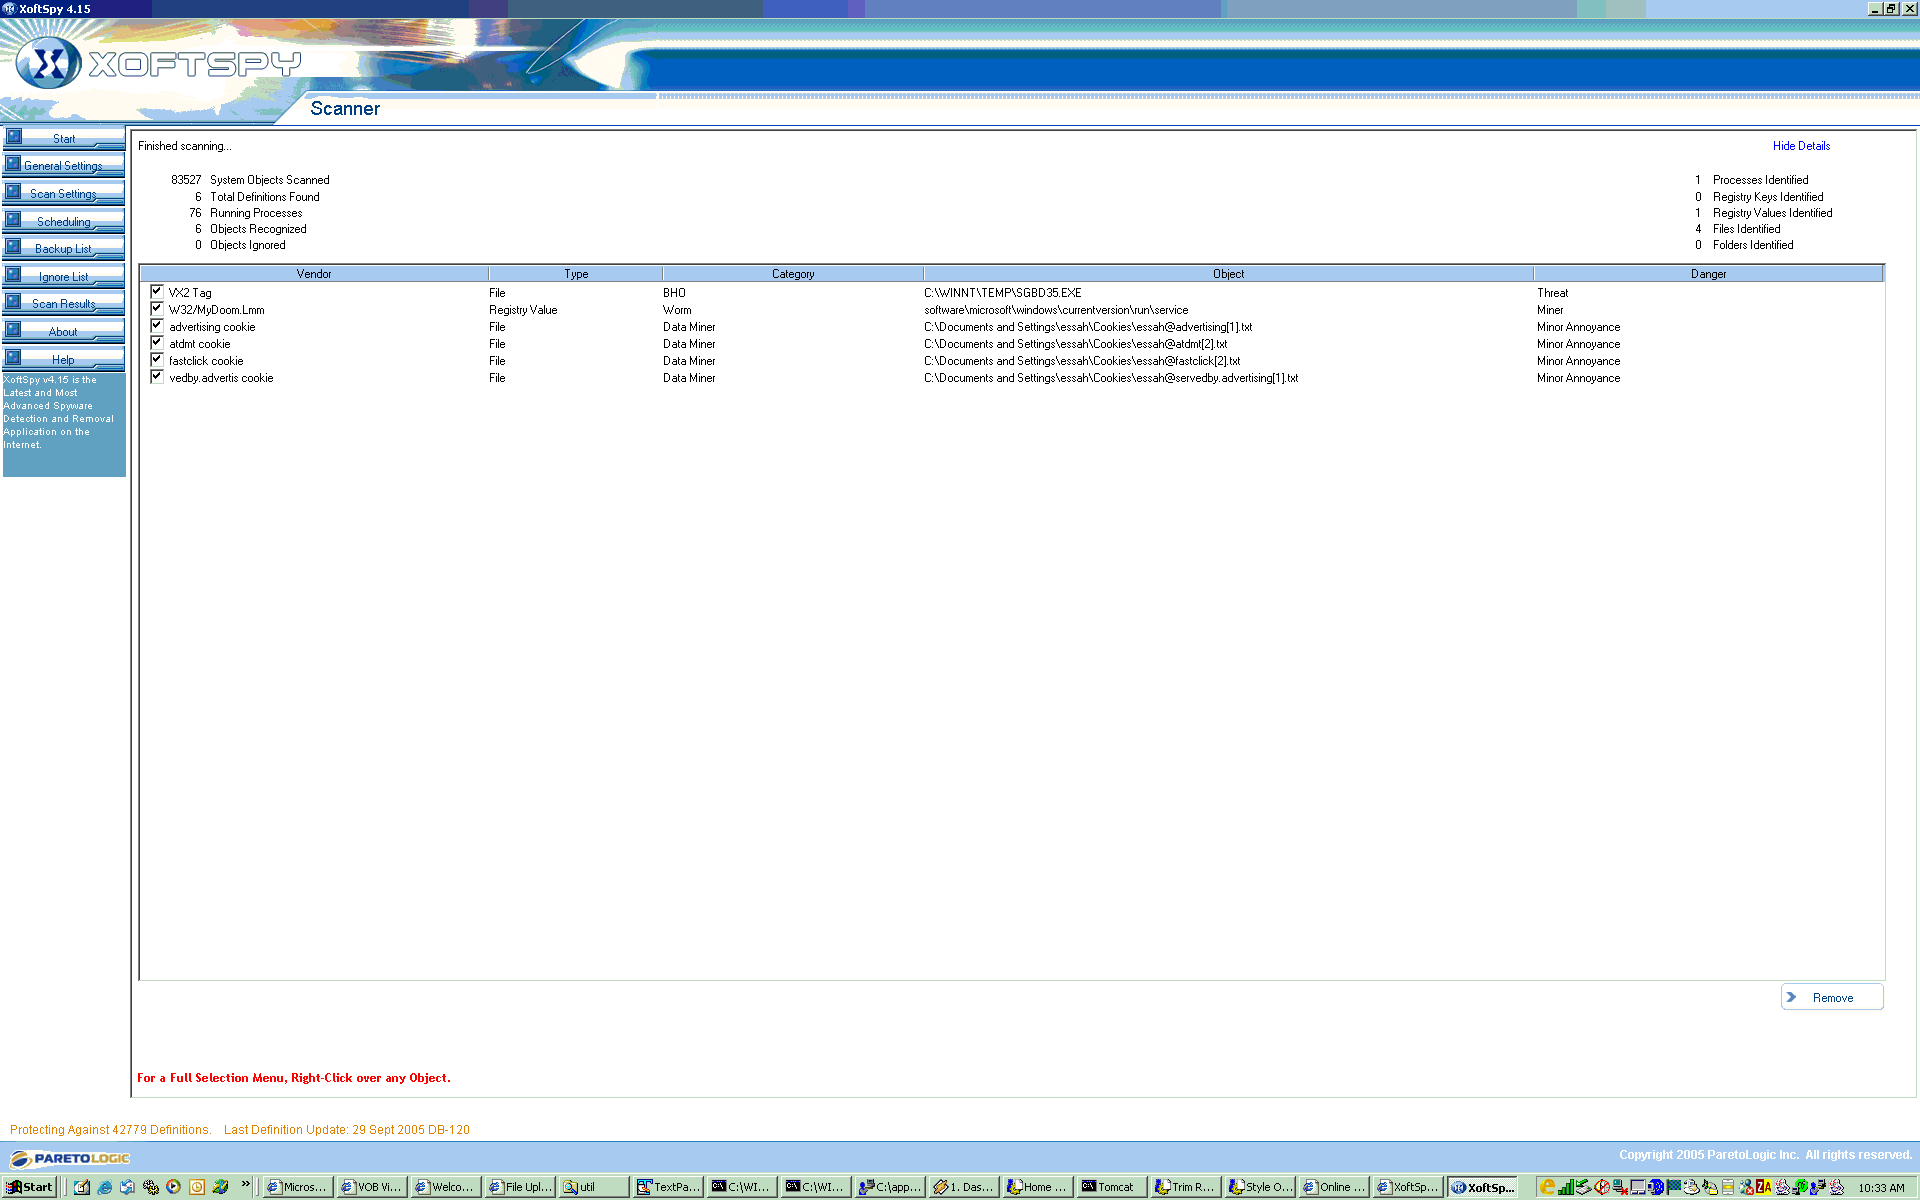Image resolution: width=1920 pixels, height=1200 pixels.
Task: Click the orange clock quick launch icon
Action: click(x=197, y=1187)
